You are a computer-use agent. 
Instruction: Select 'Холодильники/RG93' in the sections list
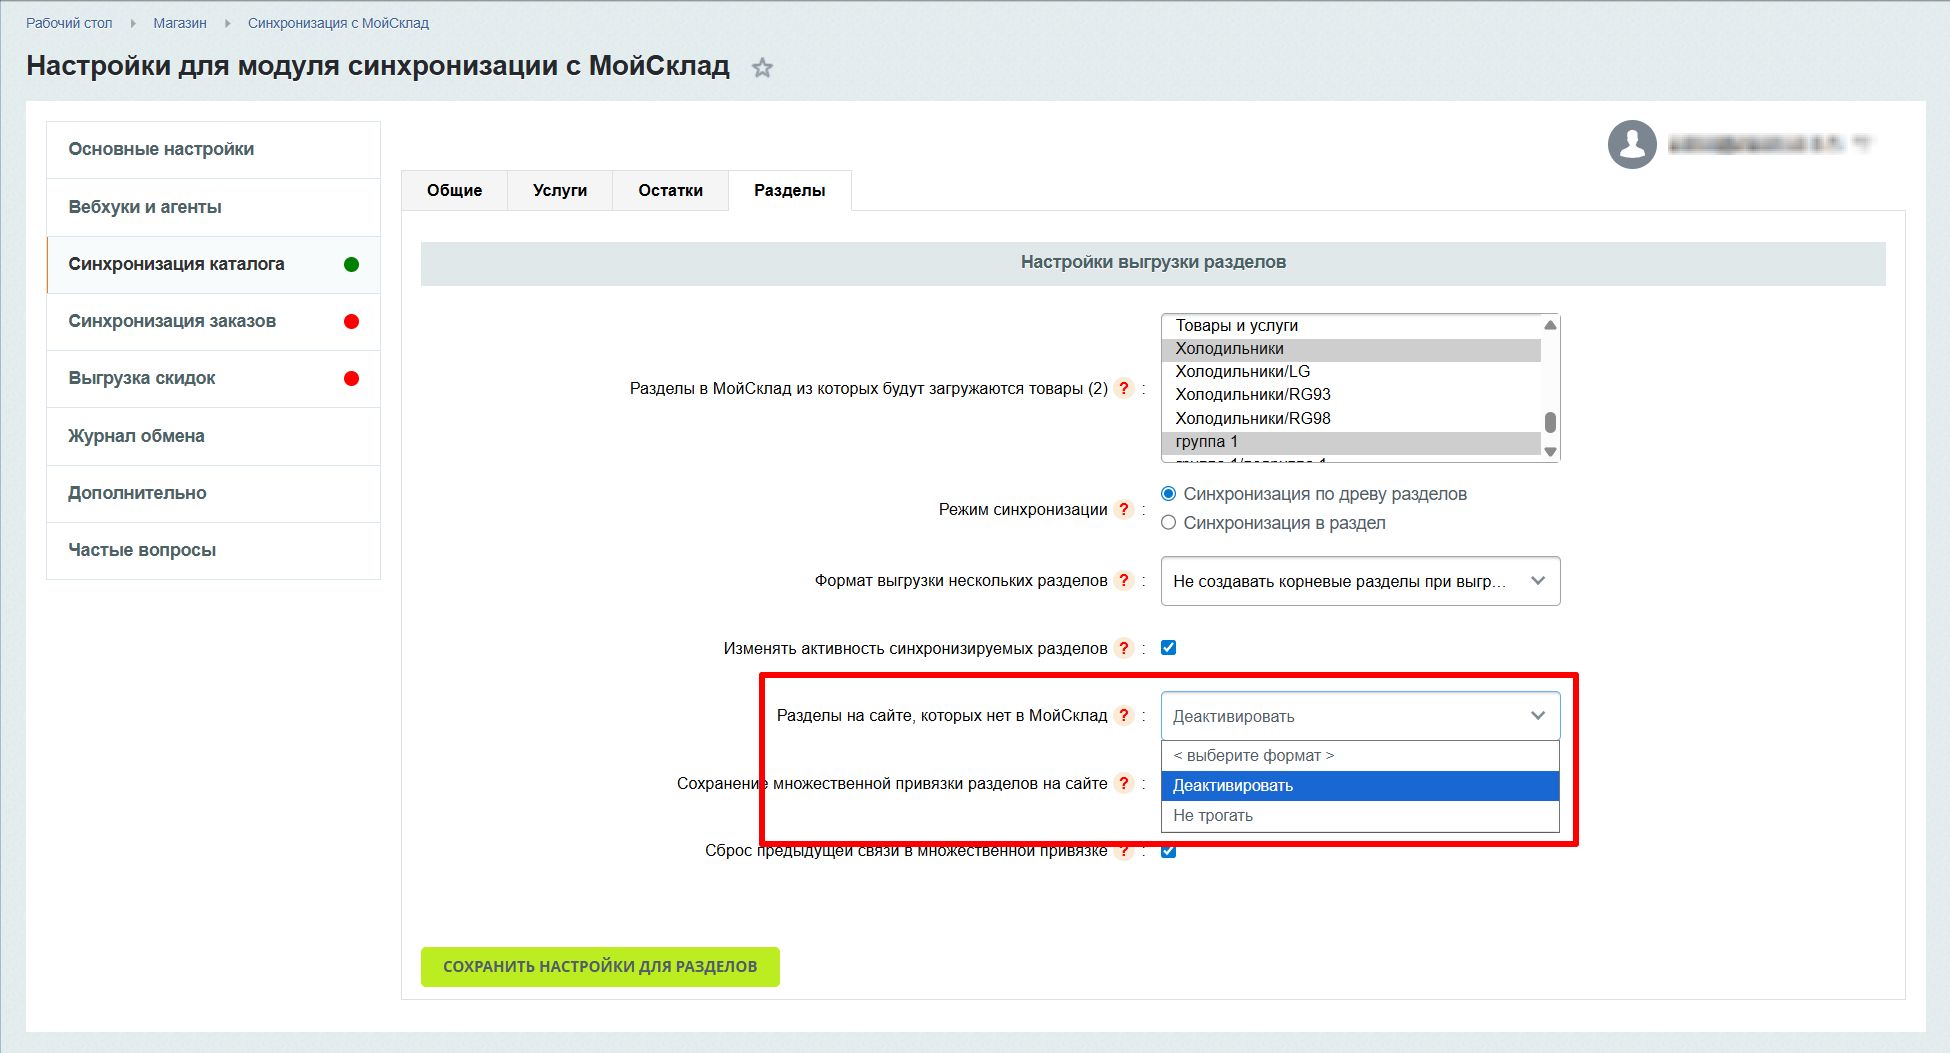1351,395
